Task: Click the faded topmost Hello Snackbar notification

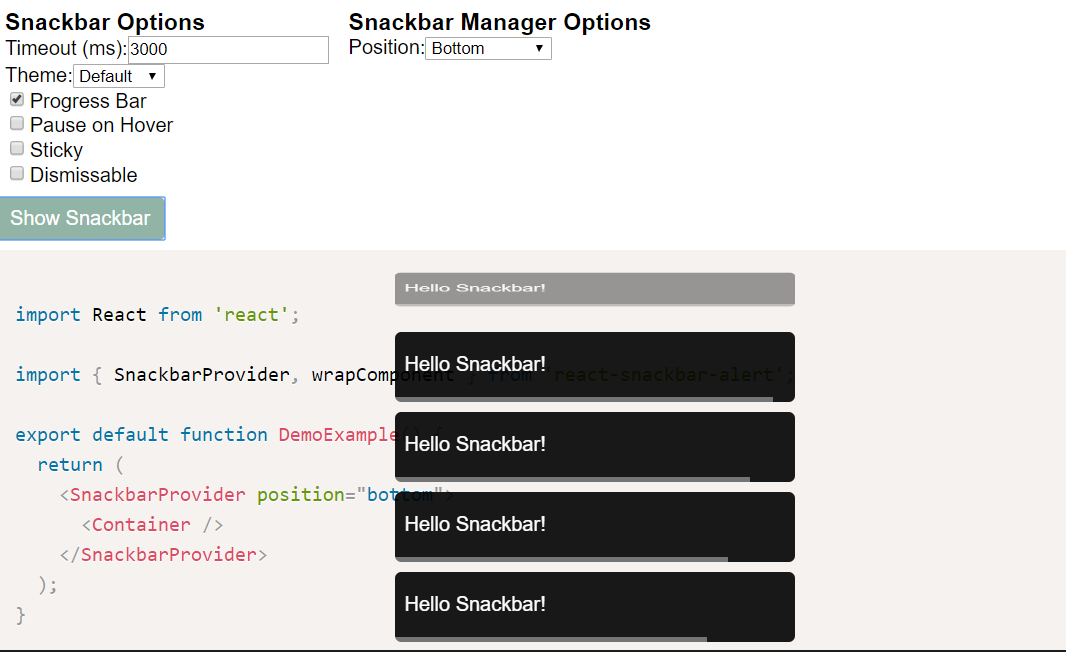Action: click(x=595, y=289)
